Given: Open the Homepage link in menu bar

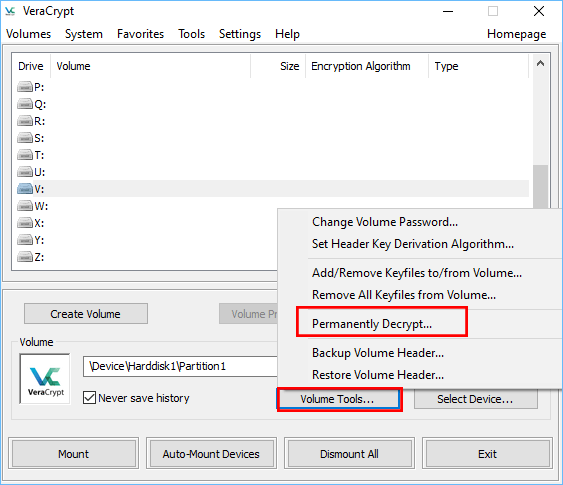Looking at the screenshot, I should coord(516,34).
